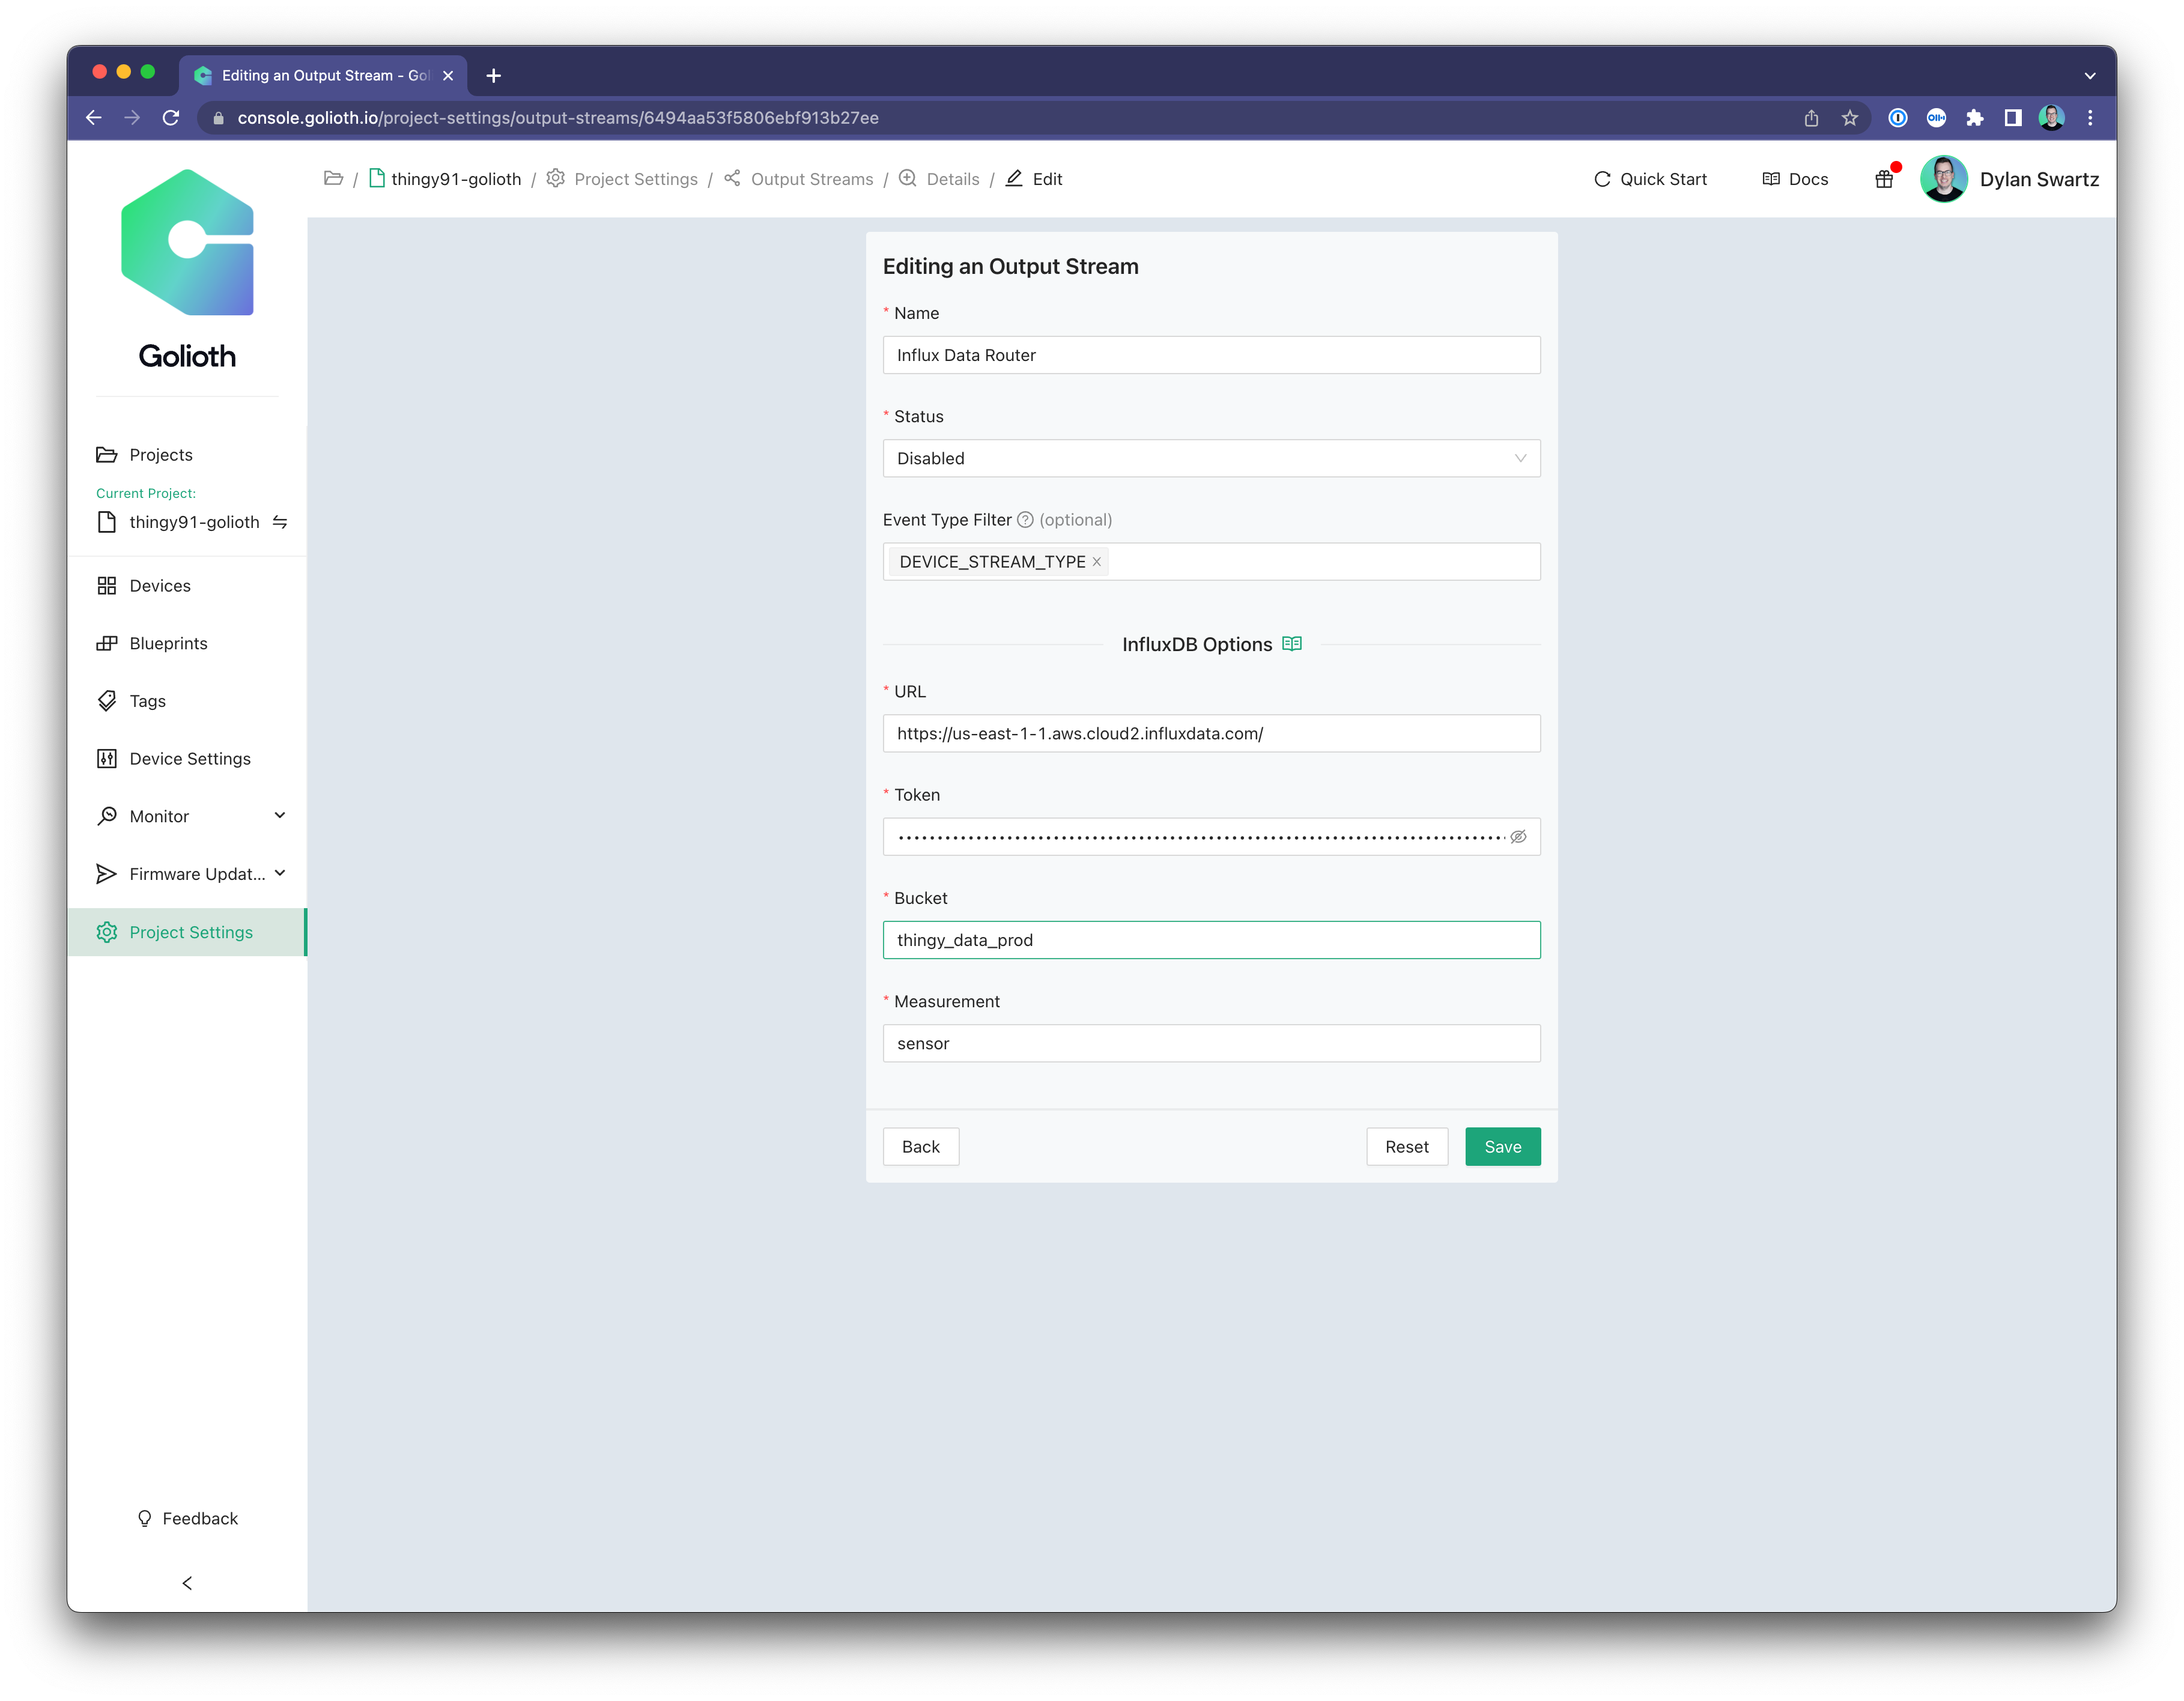The width and height of the screenshot is (2184, 1701).
Task: Click the browser address bar URL
Action: [558, 118]
